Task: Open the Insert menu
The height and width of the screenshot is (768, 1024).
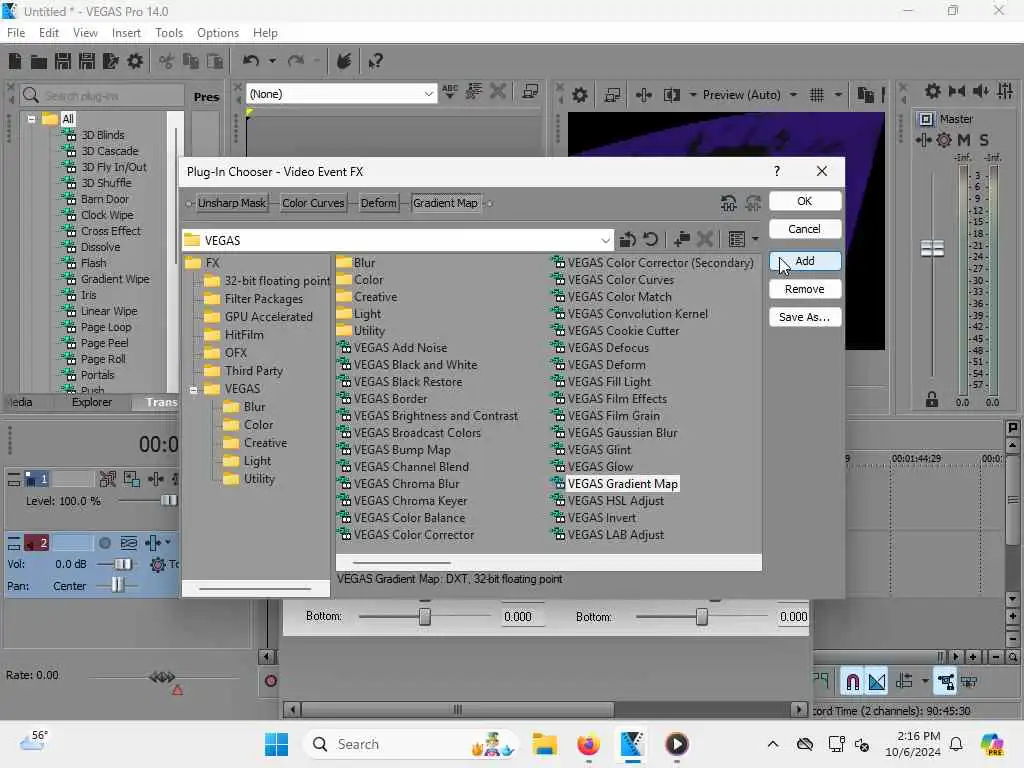Action: 126,33
